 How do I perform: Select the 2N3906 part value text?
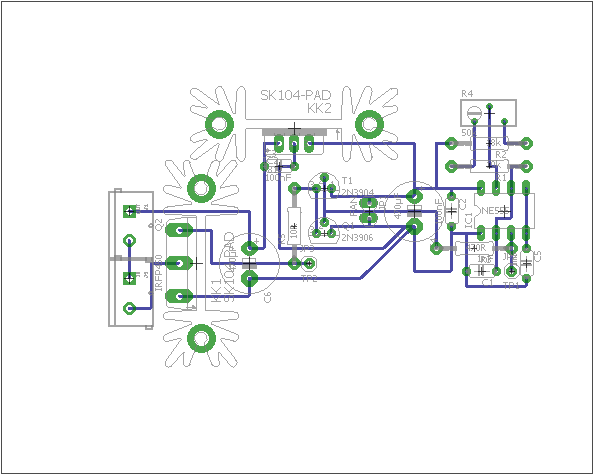tap(357, 238)
